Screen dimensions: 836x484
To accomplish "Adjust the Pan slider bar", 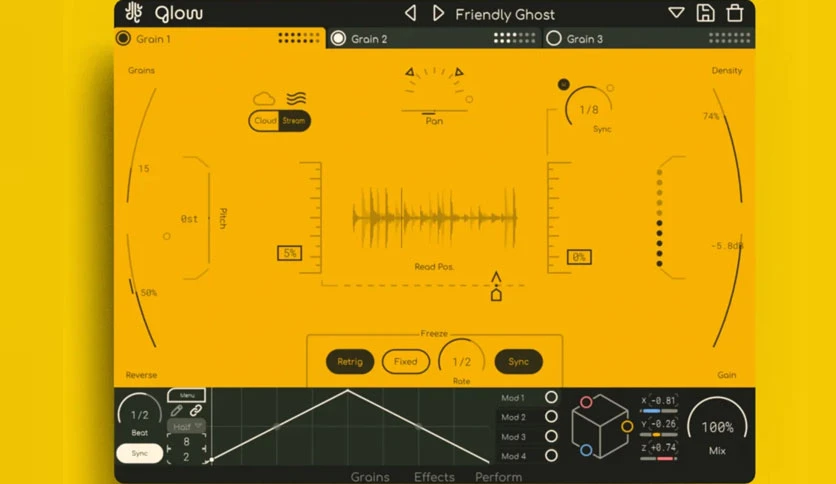I will coord(434,111).
